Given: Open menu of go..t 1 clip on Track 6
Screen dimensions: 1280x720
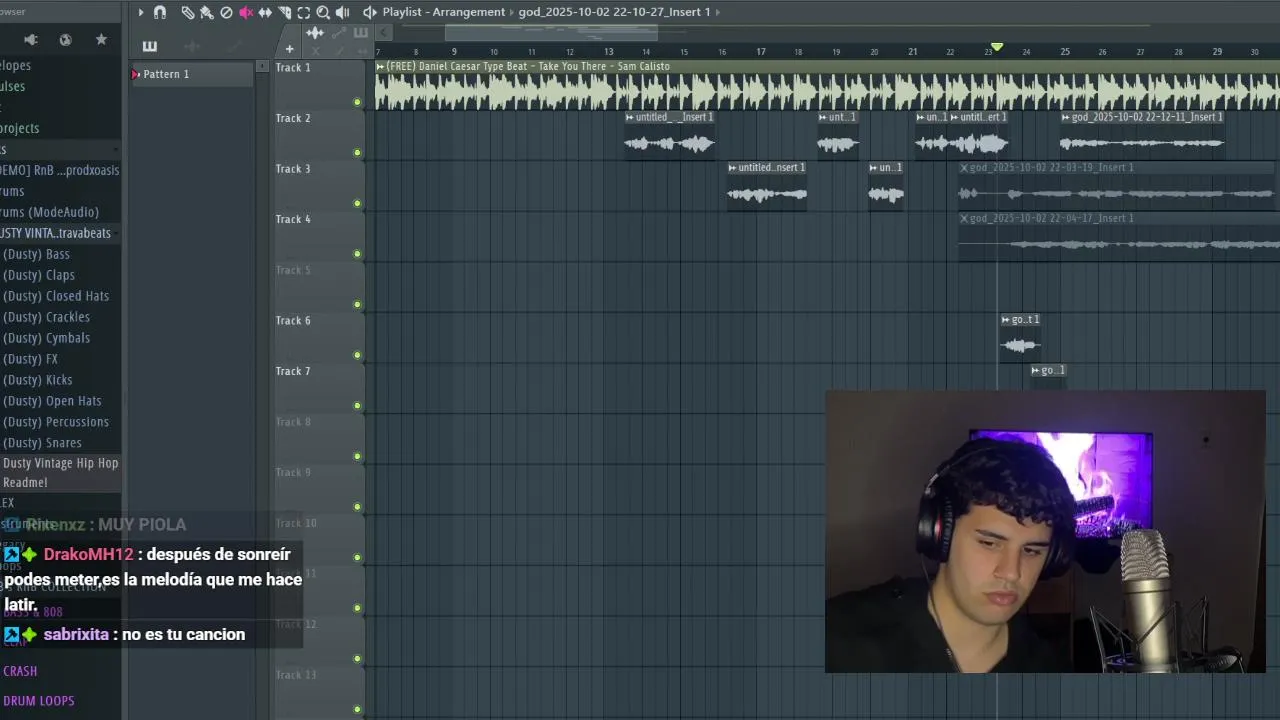Looking at the screenshot, I should click(x=1006, y=320).
